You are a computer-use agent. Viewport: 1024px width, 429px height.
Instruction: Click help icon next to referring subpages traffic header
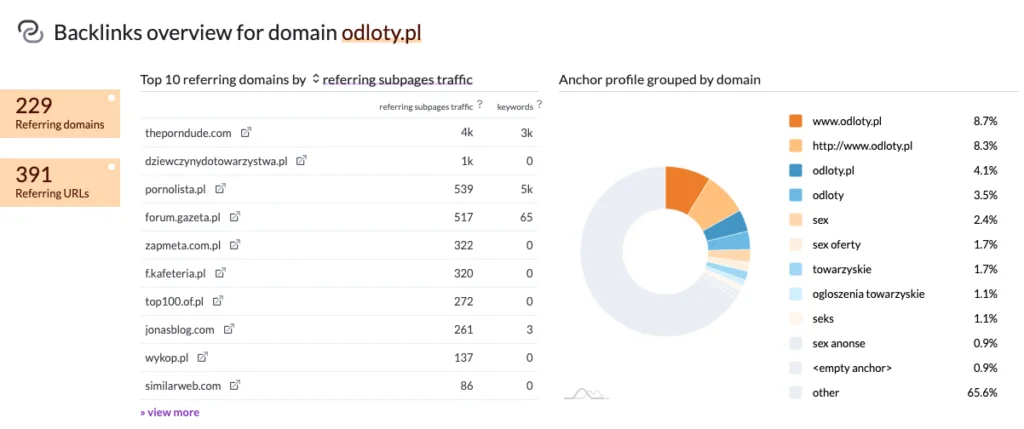click(x=480, y=104)
